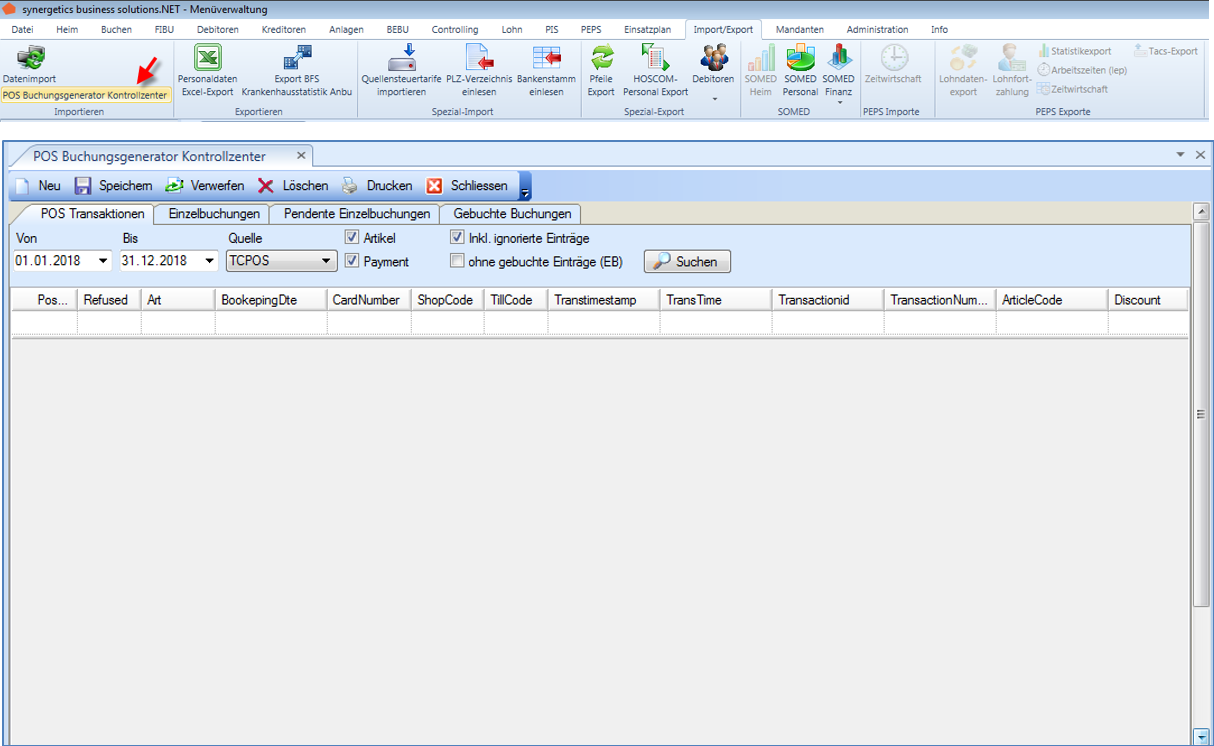The width and height of the screenshot is (1214, 746).
Task: Click the Datenimport icon in the ribbon
Action: (30, 58)
